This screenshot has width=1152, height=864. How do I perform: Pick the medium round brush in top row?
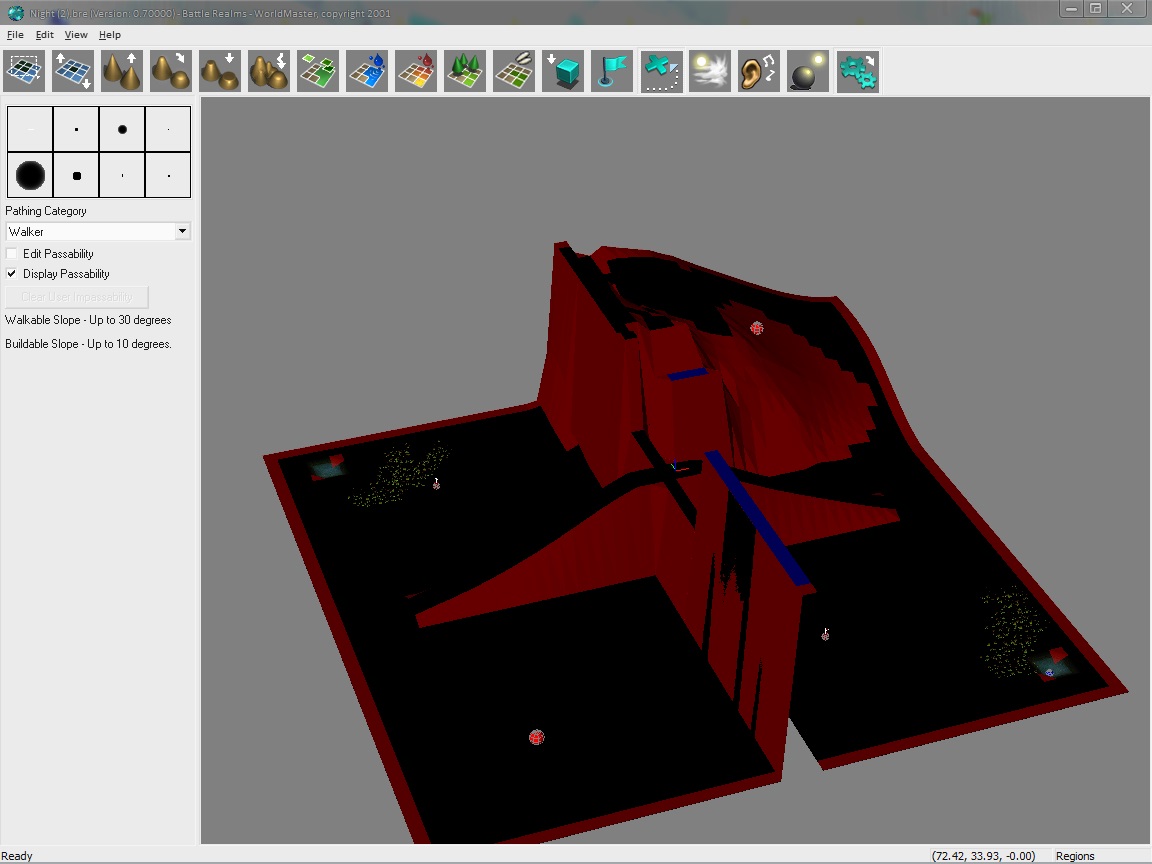tap(122, 129)
